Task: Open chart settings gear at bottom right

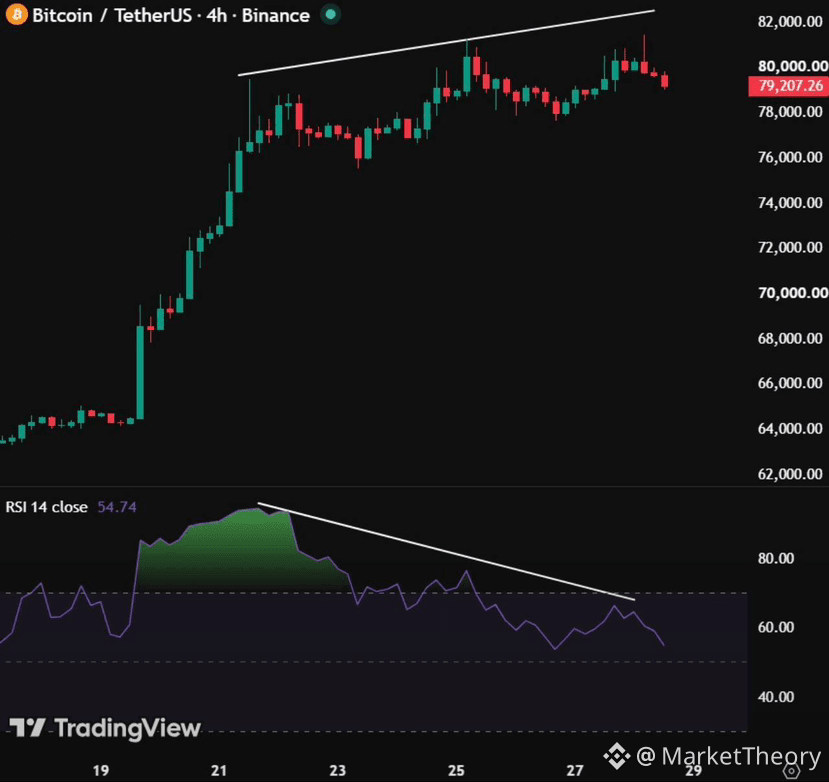Action: pyautogui.click(x=790, y=771)
